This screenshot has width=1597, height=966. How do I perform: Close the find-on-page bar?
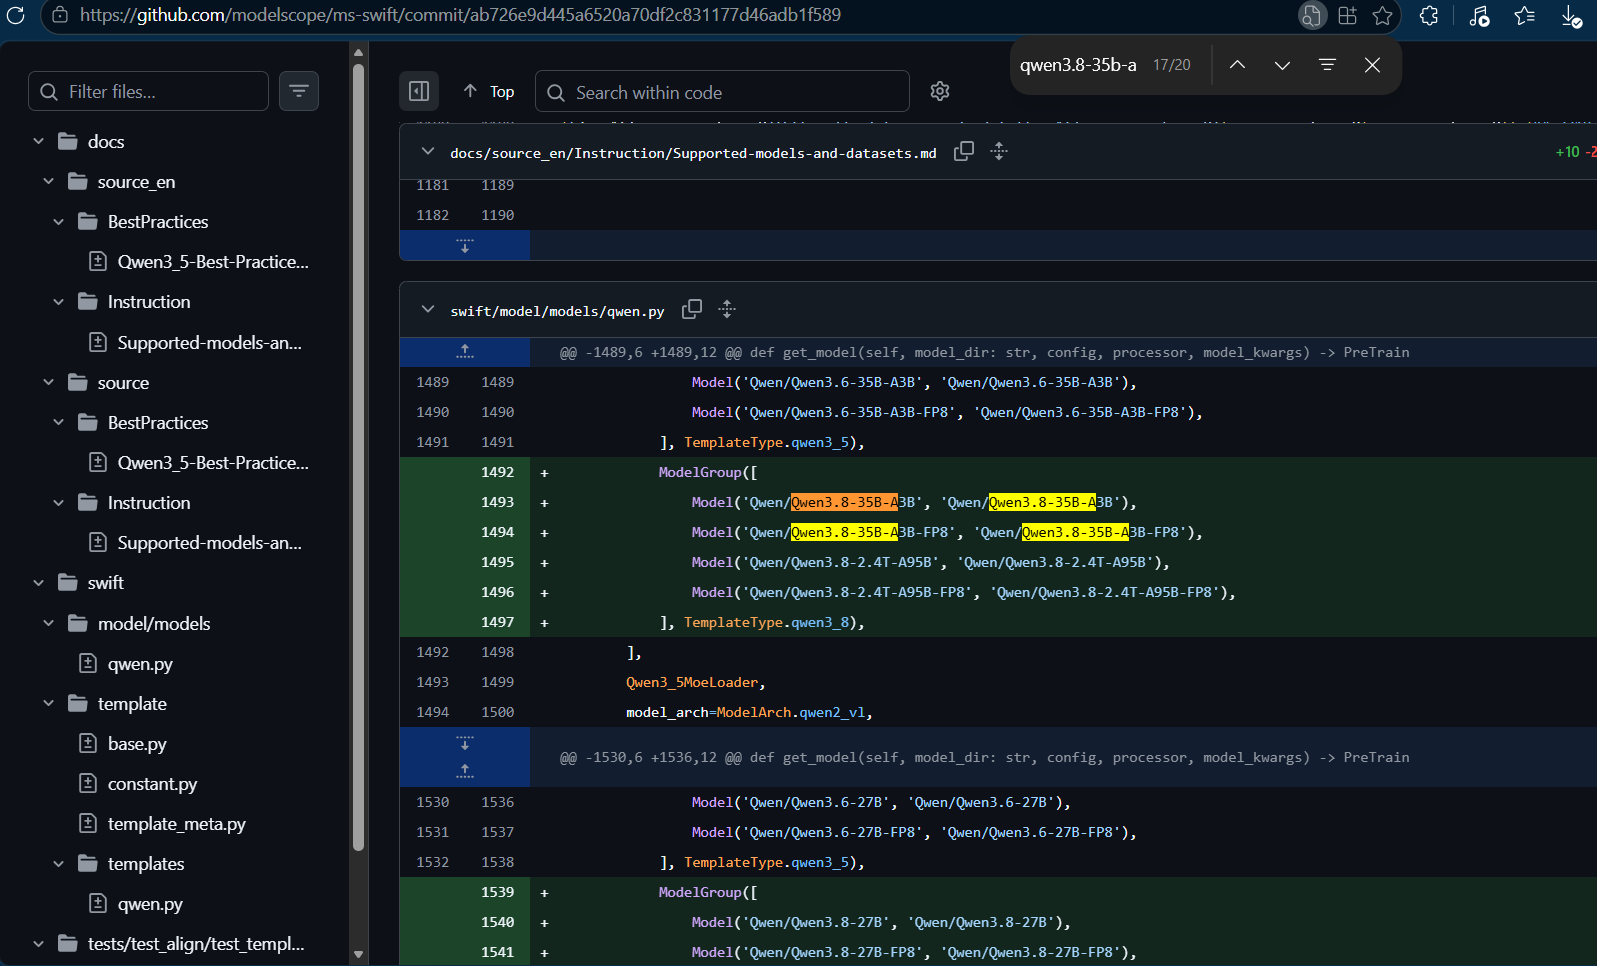click(x=1372, y=65)
